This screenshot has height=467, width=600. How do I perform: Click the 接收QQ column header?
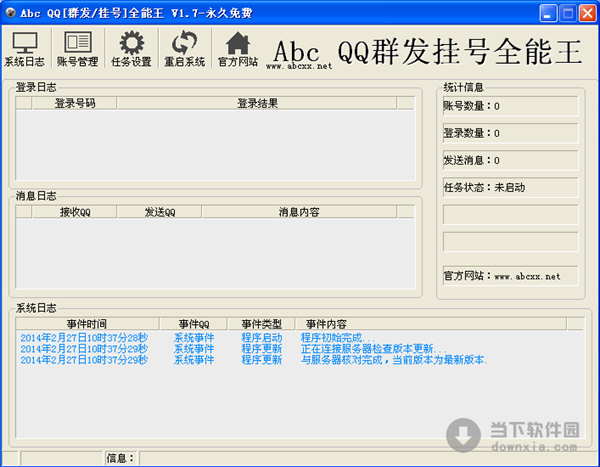(x=75, y=212)
